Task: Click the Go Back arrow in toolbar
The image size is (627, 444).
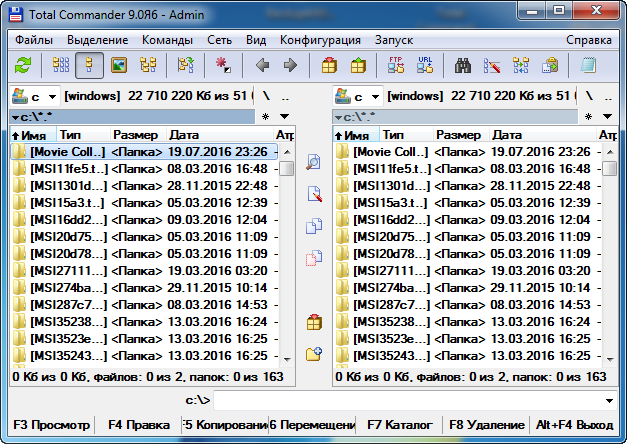Action: click(x=263, y=66)
